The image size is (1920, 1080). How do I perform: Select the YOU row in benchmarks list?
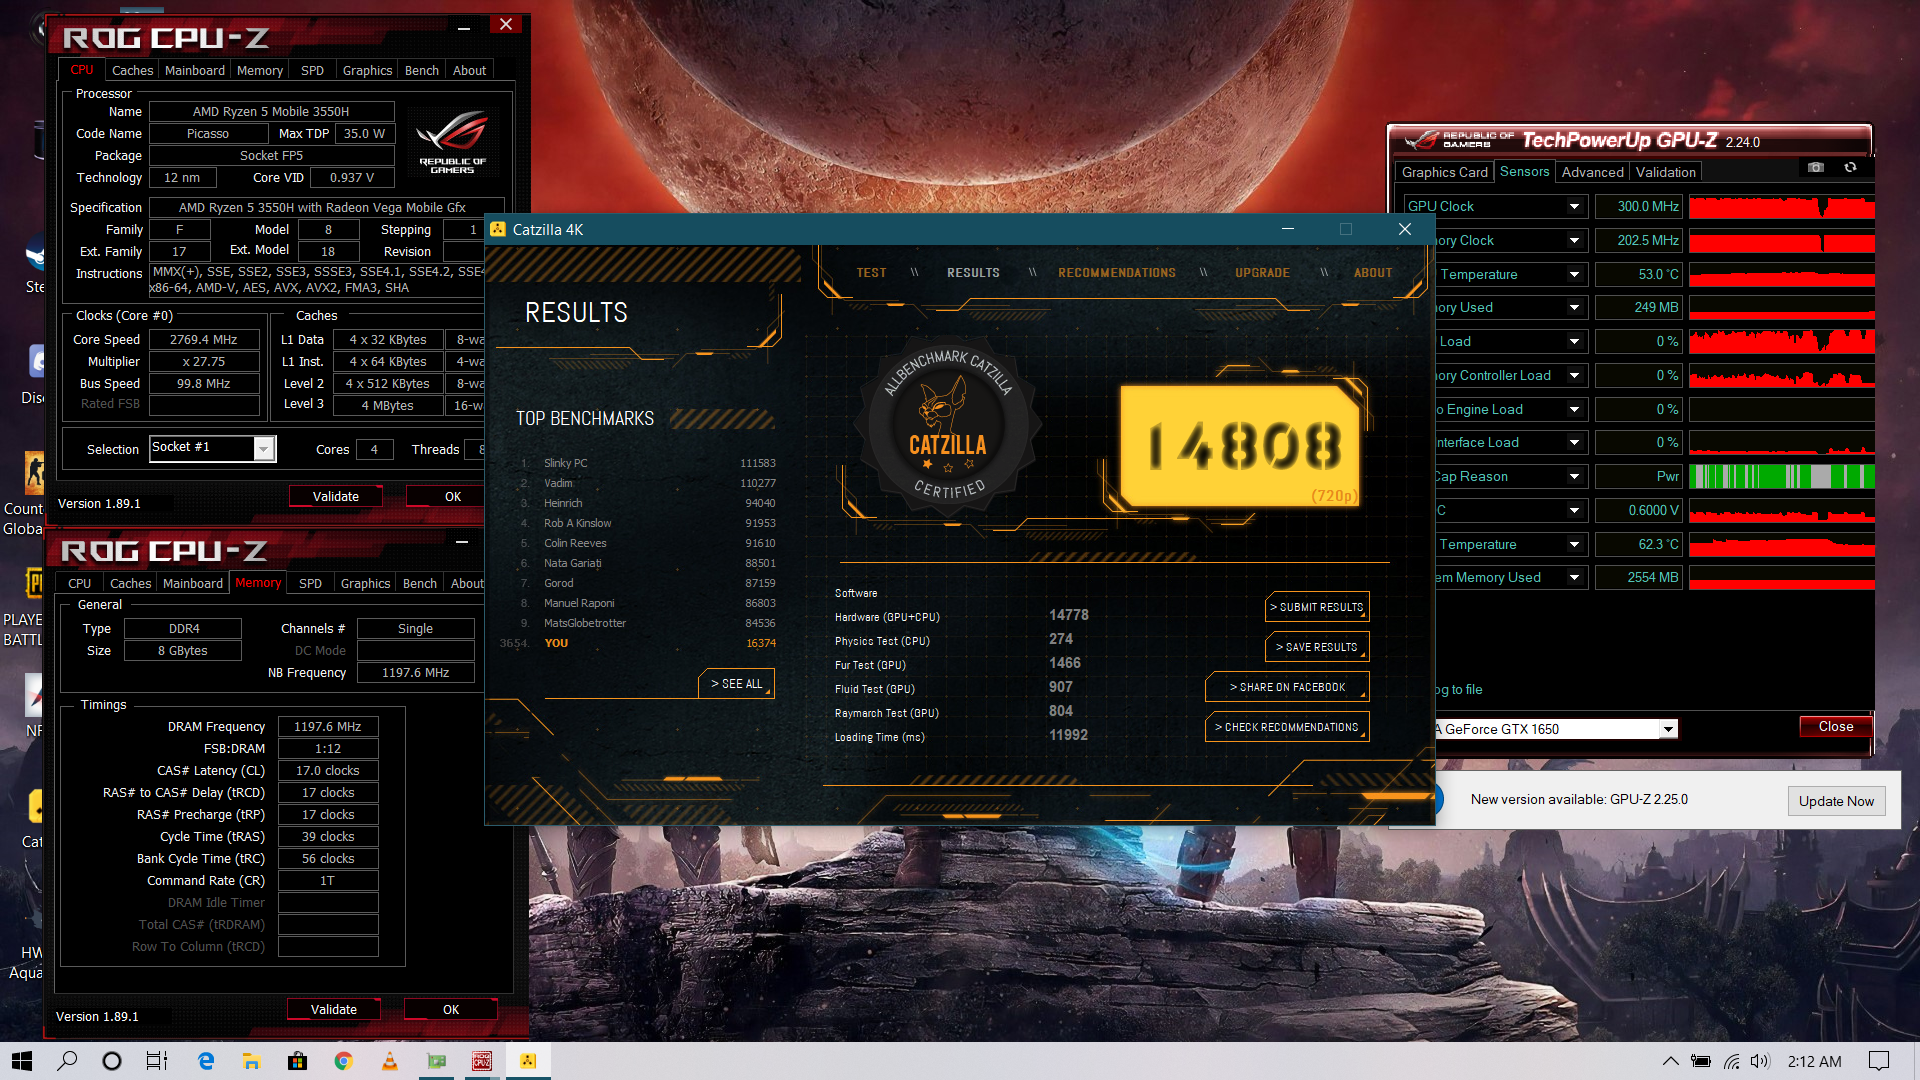(x=640, y=643)
